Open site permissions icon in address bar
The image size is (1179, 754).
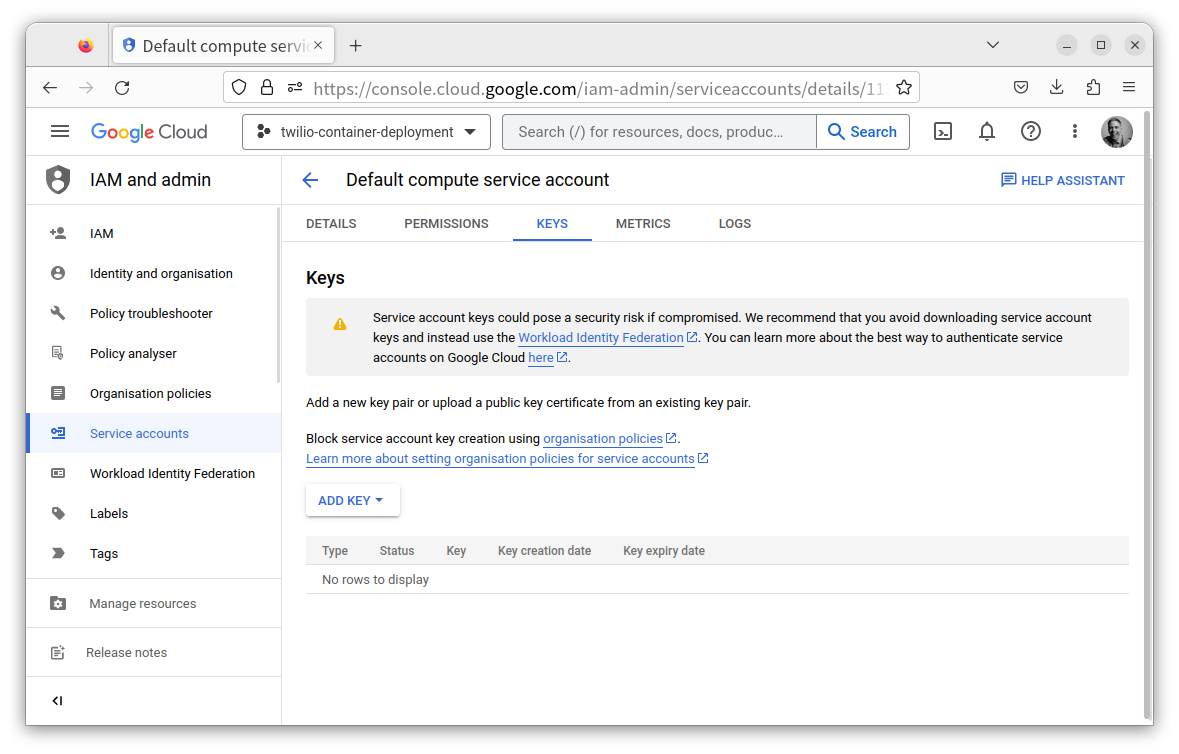(x=295, y=88)
